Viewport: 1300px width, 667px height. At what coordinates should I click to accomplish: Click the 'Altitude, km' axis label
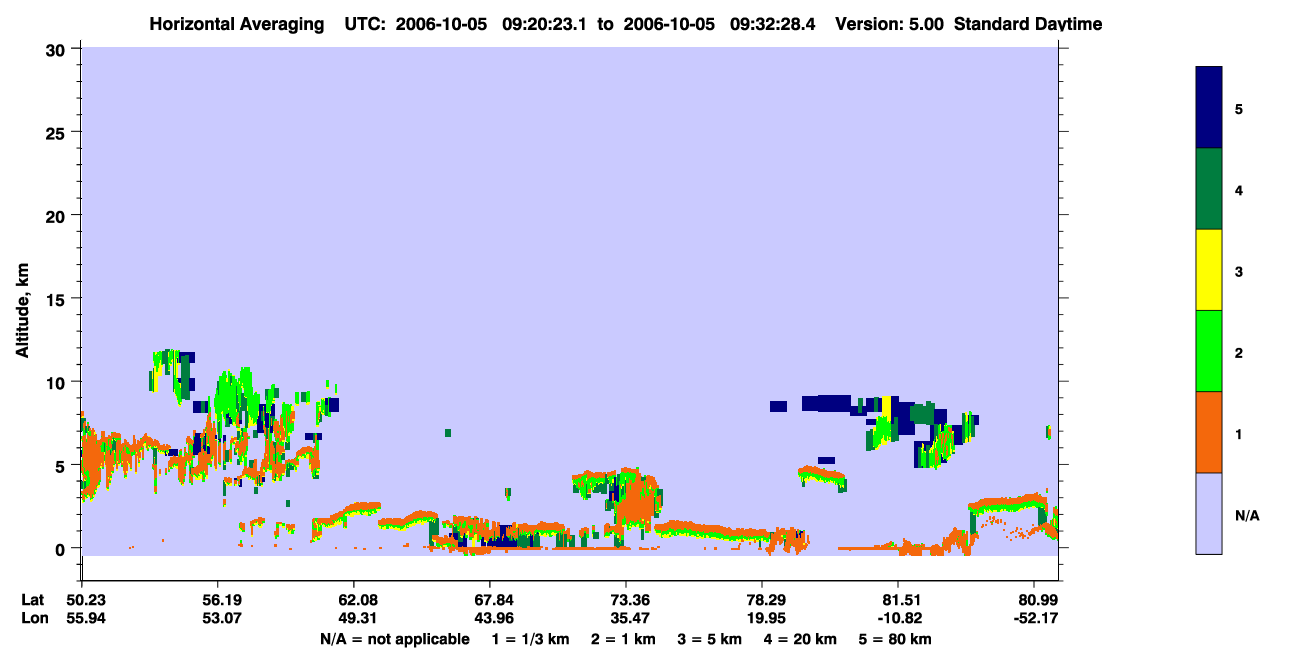pyautogui.click(x=22, y=312)
